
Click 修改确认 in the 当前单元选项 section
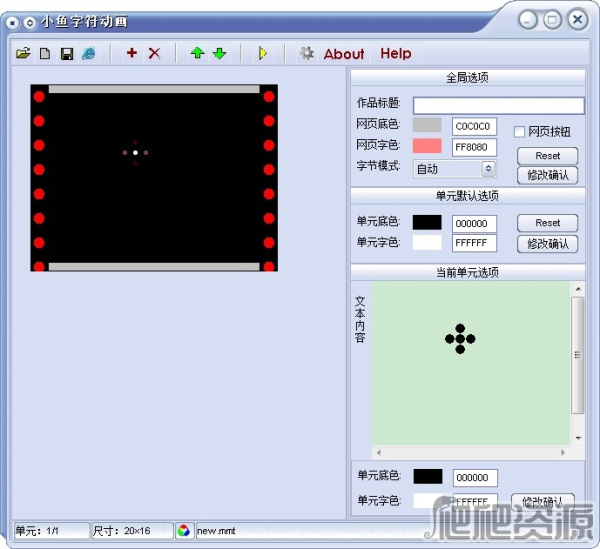point(543,502)
